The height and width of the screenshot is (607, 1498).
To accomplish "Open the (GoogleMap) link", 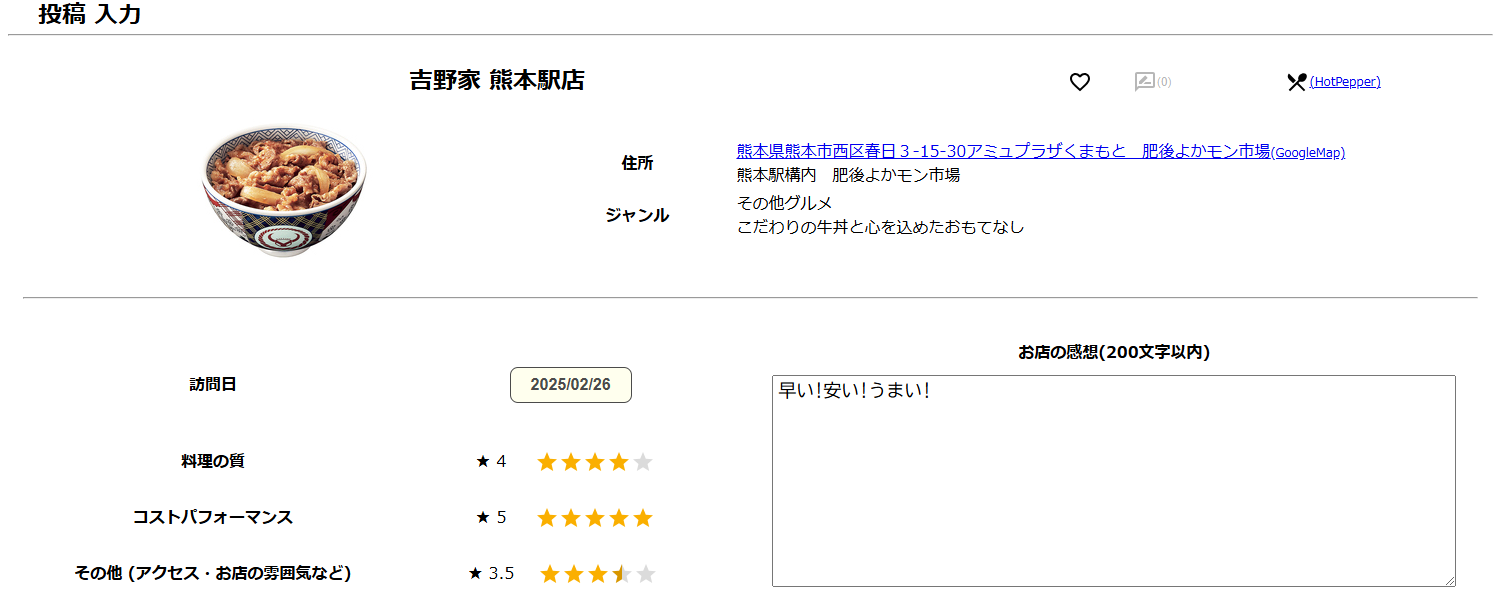I will click(1308, 153).
